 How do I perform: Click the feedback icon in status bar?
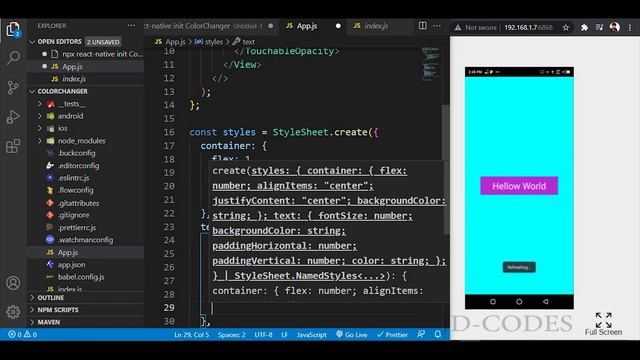(x=421, y=334)
